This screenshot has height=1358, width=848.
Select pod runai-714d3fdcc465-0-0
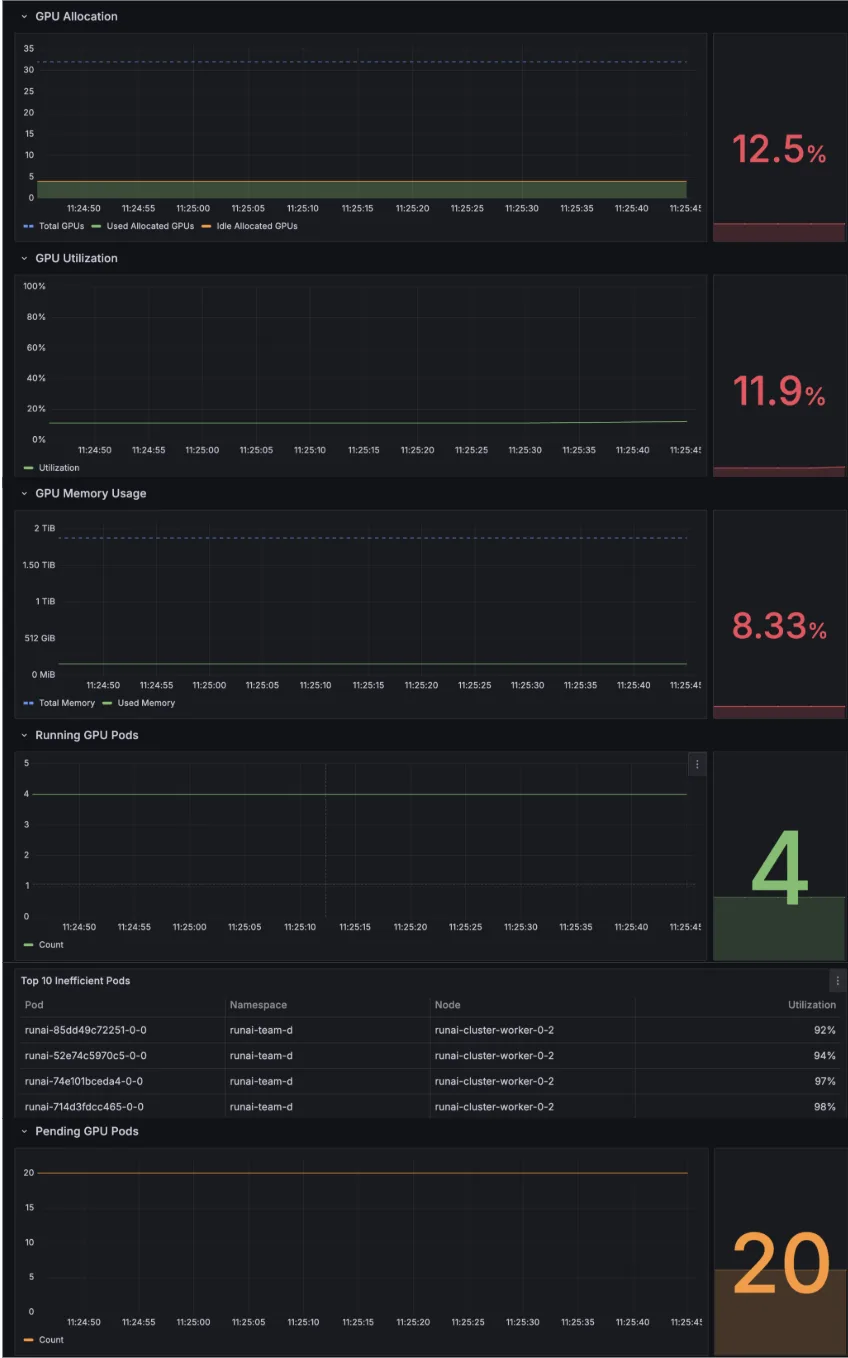[84, 1106]
